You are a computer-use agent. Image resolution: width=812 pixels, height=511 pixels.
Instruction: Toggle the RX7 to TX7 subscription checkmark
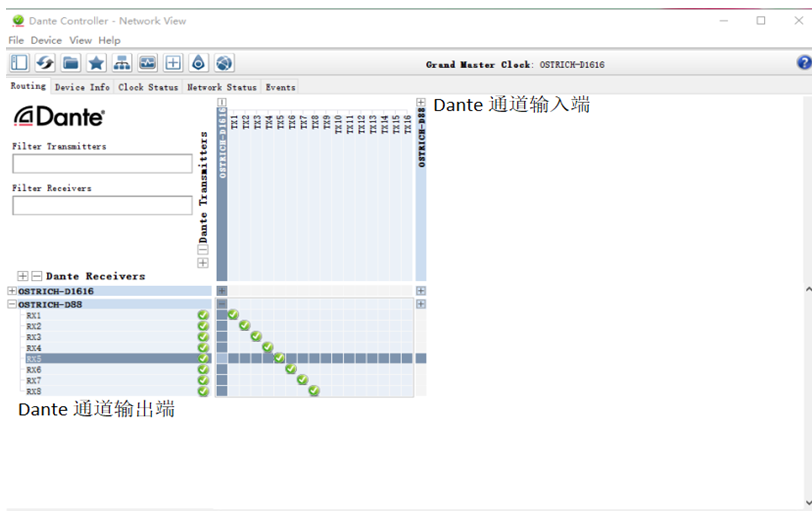(302, 379)
